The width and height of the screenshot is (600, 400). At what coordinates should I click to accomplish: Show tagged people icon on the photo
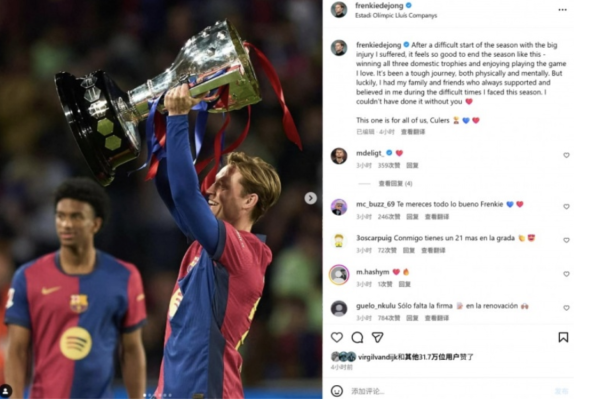tap(6, 391)
